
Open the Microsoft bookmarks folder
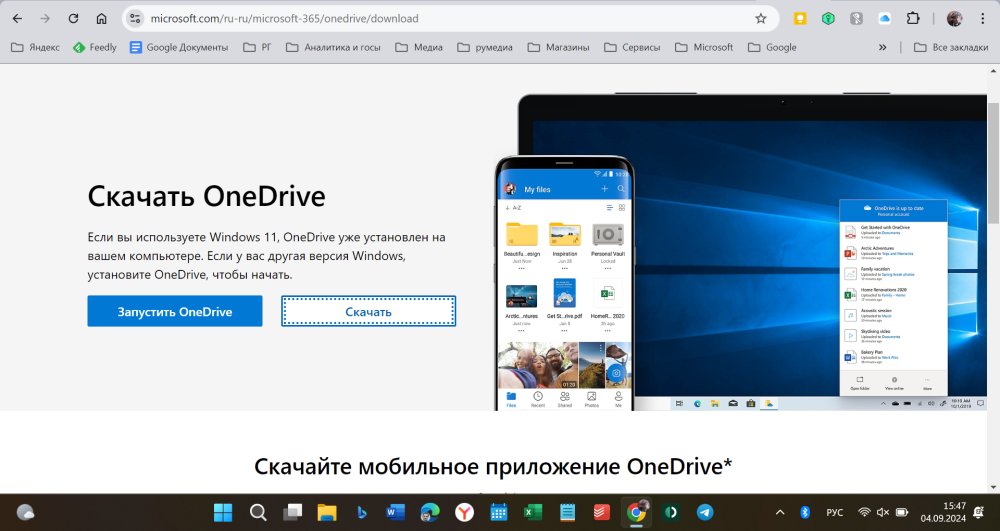click(x=704, y=47)
